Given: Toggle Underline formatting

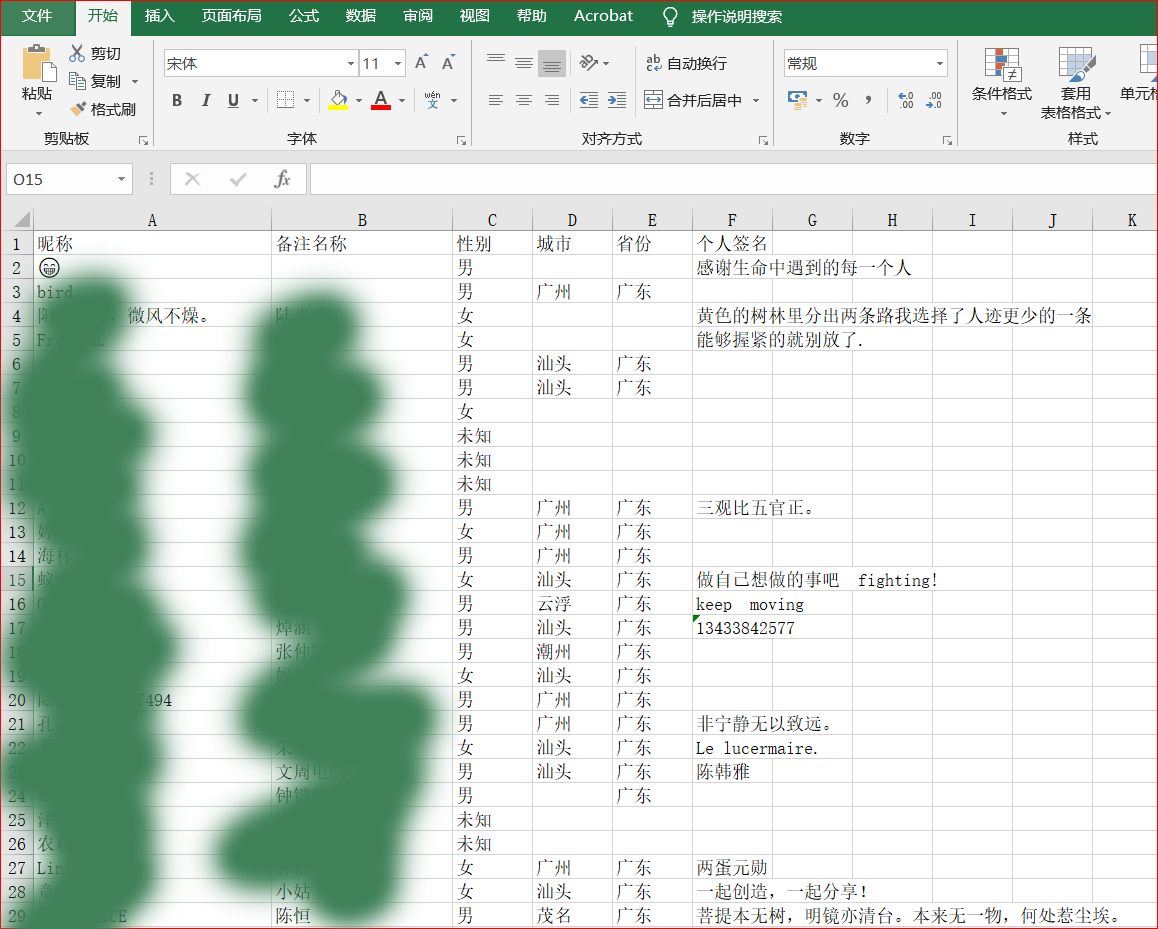Looking at the screenshot, I should coord(233,100).
